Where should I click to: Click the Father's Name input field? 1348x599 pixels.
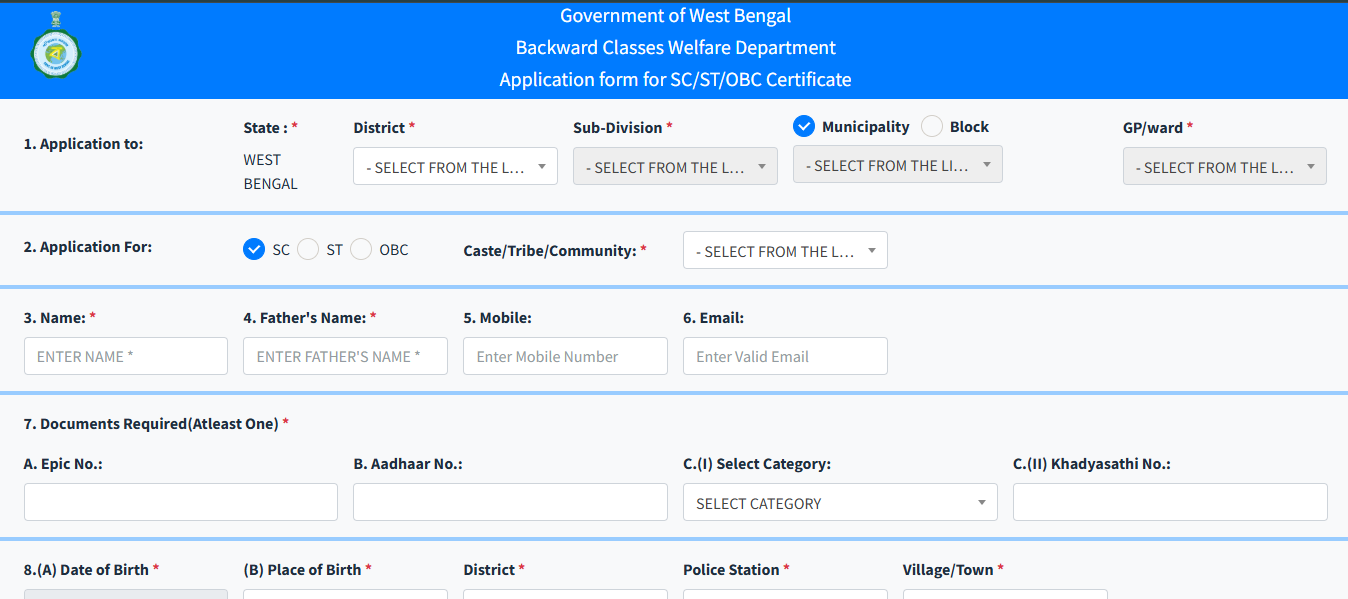click(x=345, y=355)
